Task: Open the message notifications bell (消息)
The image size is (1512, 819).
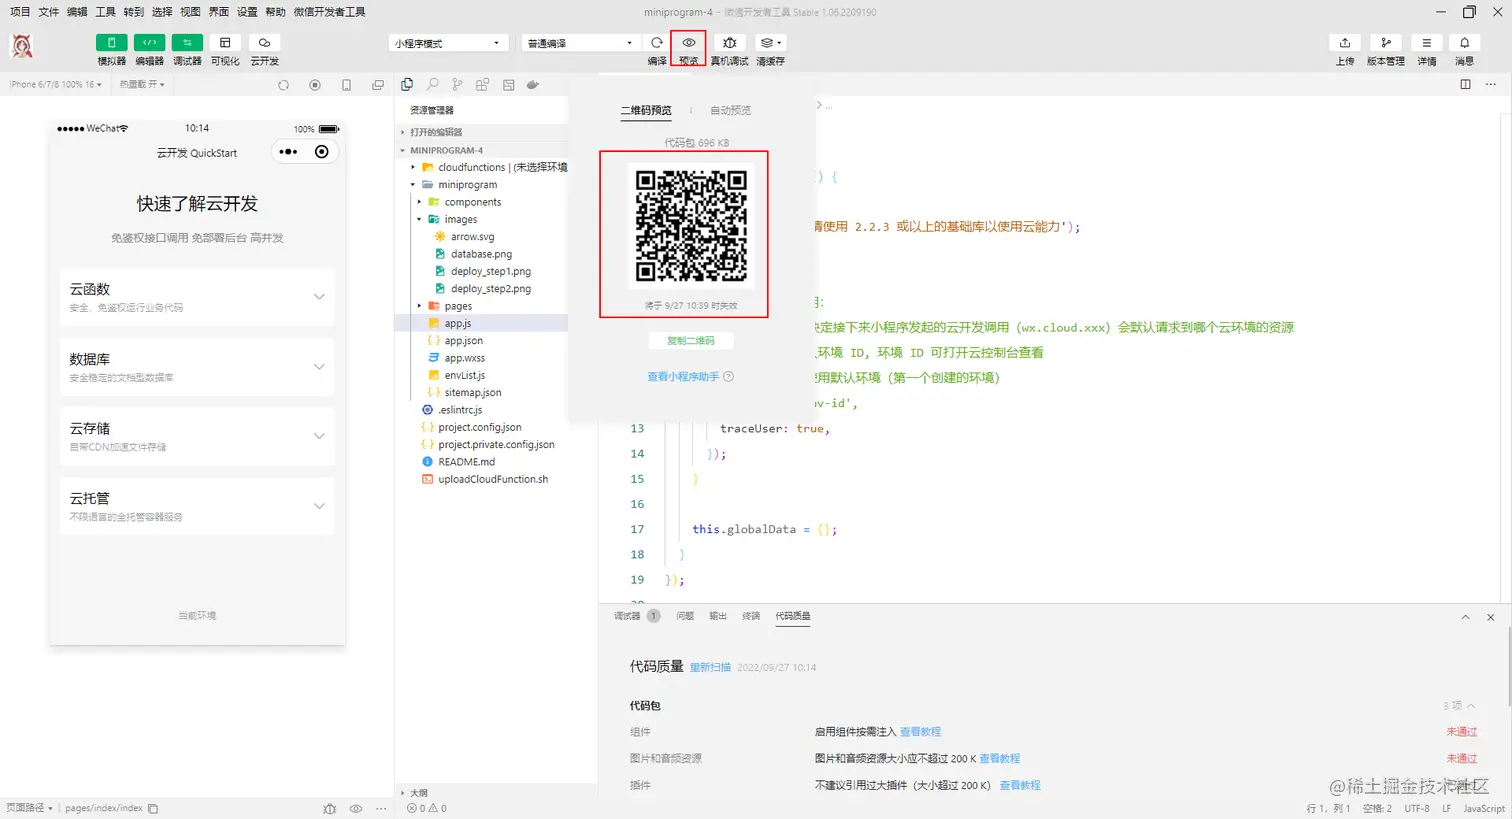Action: click(1464, 43)
